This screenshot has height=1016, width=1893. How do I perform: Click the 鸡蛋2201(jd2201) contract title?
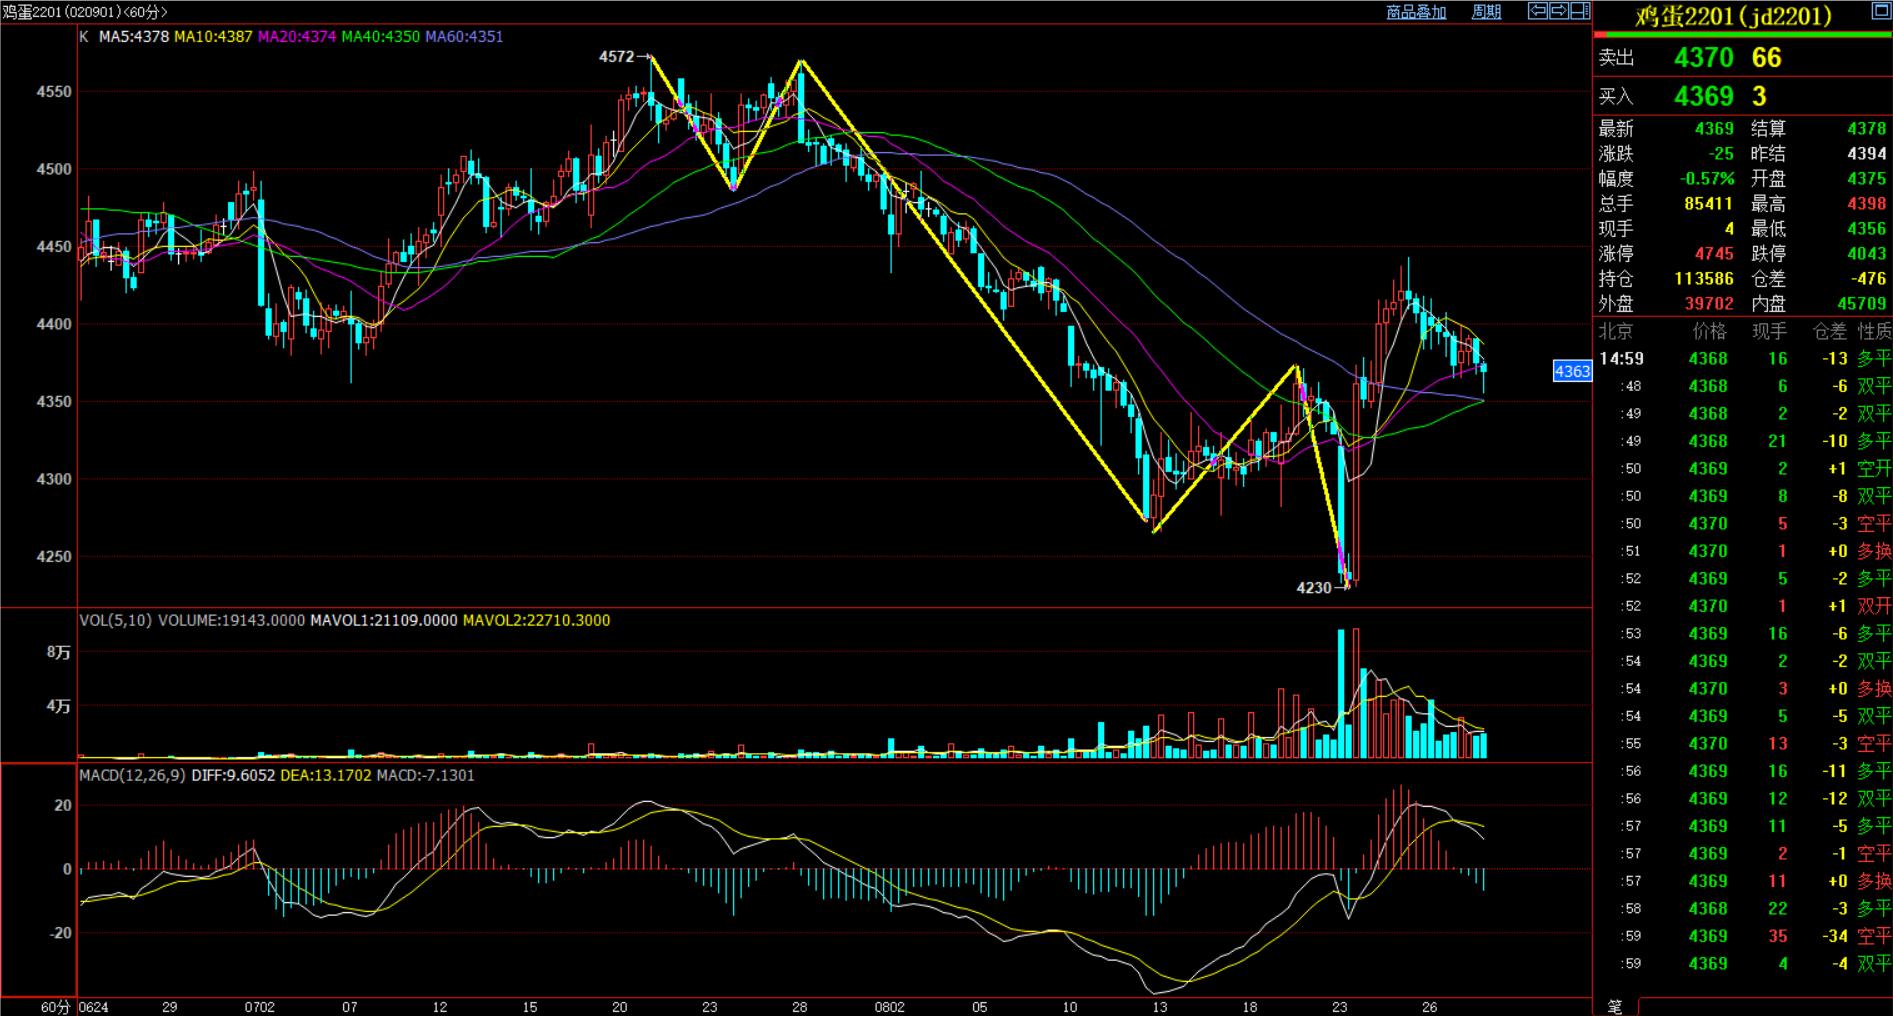[x=1733, y=16]
